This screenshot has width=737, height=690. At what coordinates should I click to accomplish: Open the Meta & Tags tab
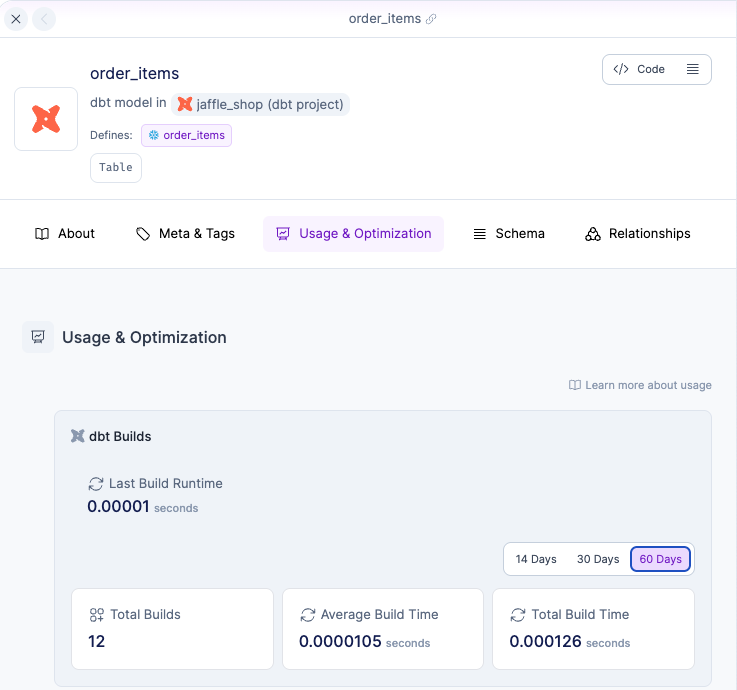click(x=185, y=234)
